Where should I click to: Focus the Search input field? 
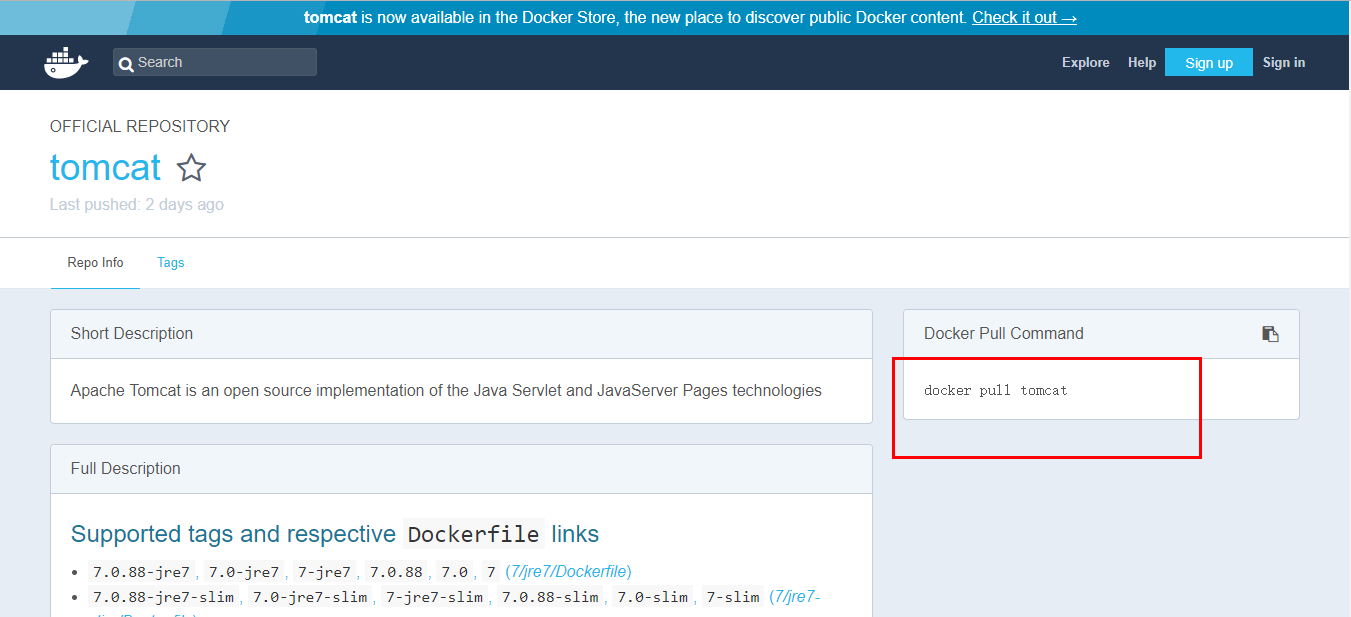[x=215, y=62]
